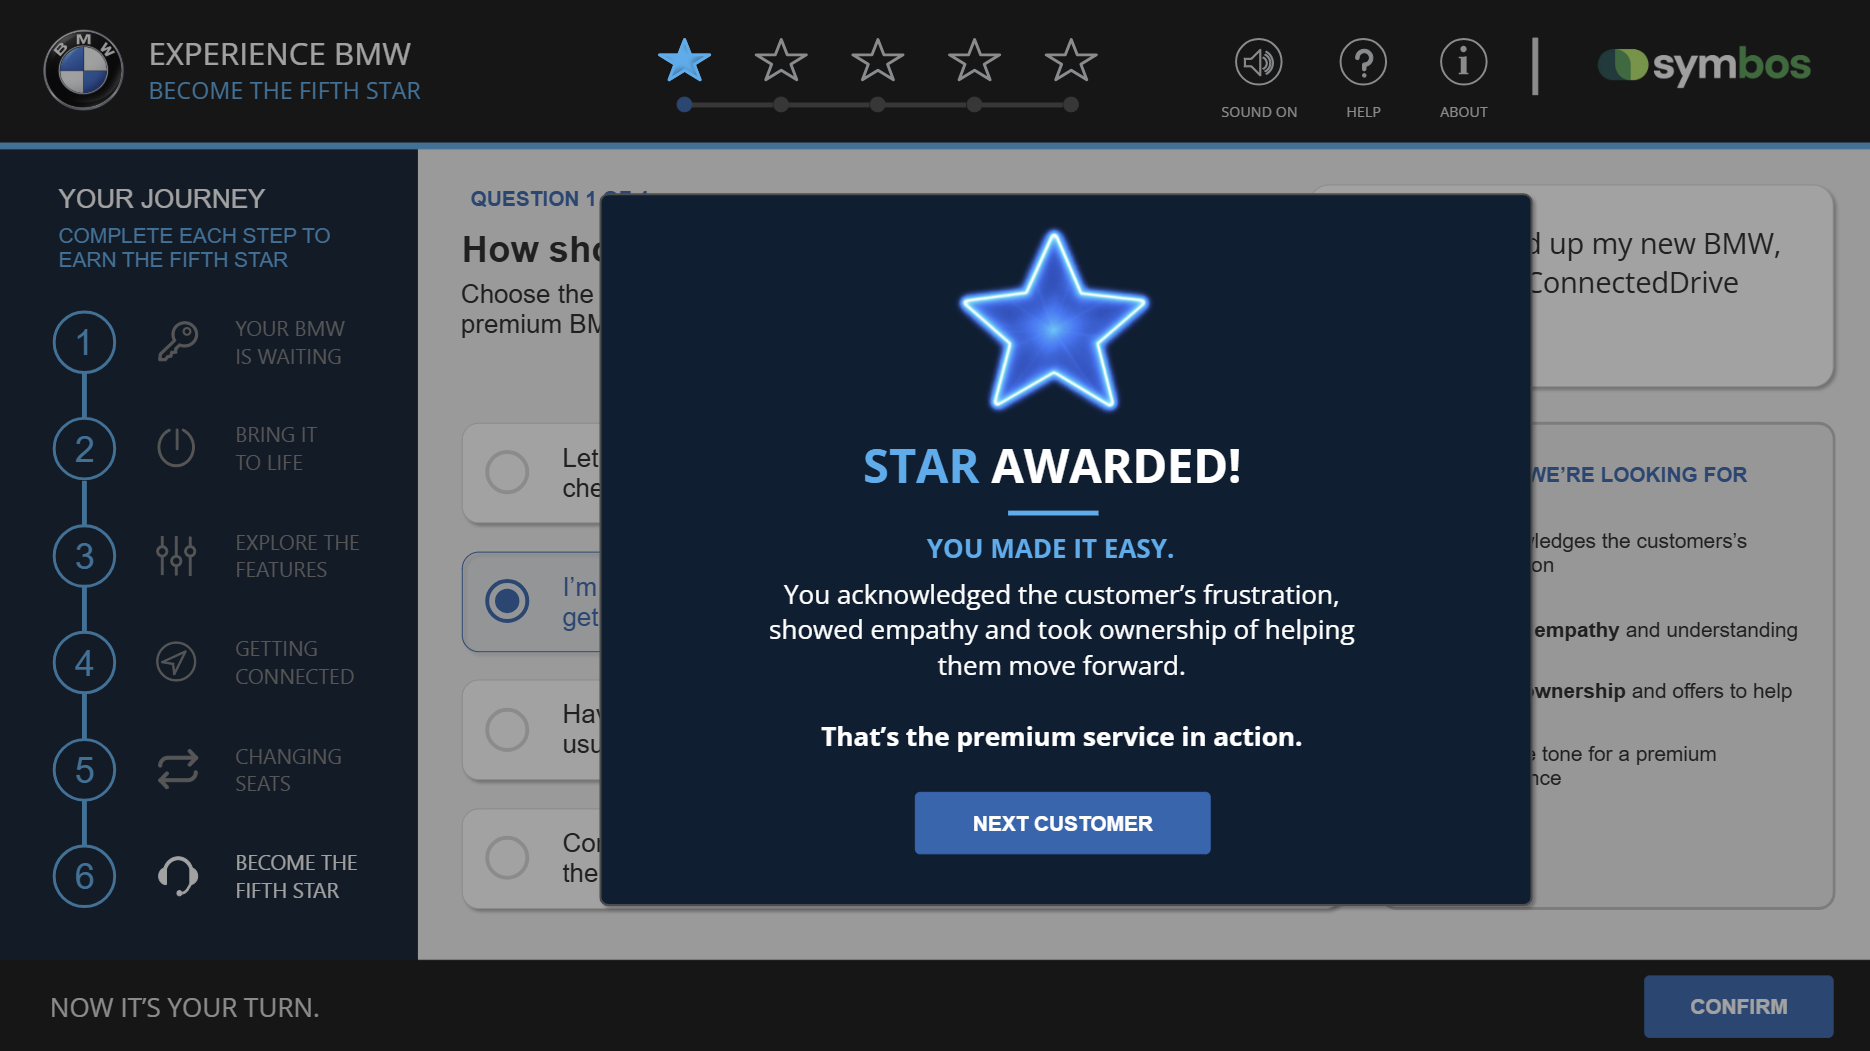Click the 'WE'RE LOOKING FOR' panel heading
Screen dimensions: 1870x1051
[1640, 475]
